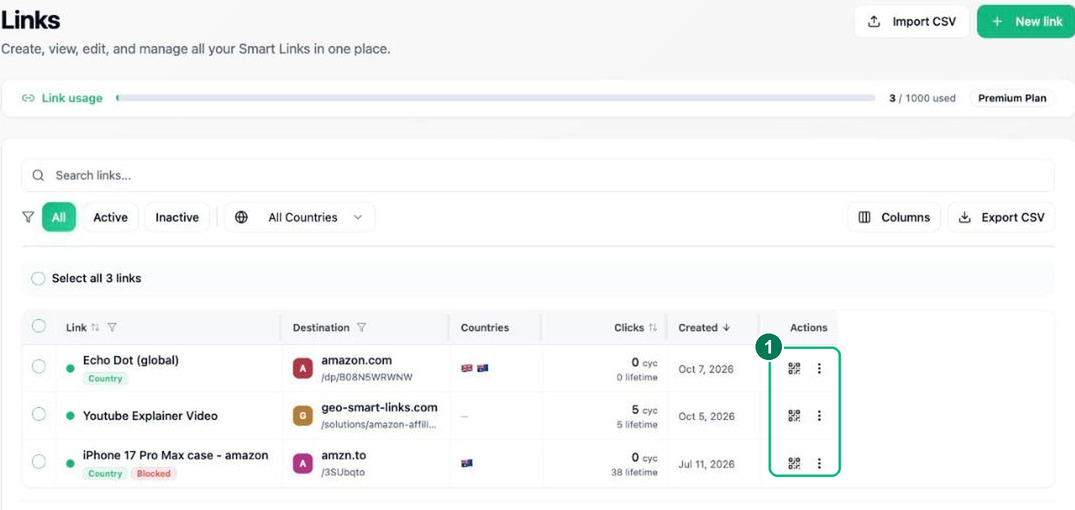The image size is (1075, 510).
Task: Open more actions menu for Youtube Explainer Video
Action: (819, 415)
